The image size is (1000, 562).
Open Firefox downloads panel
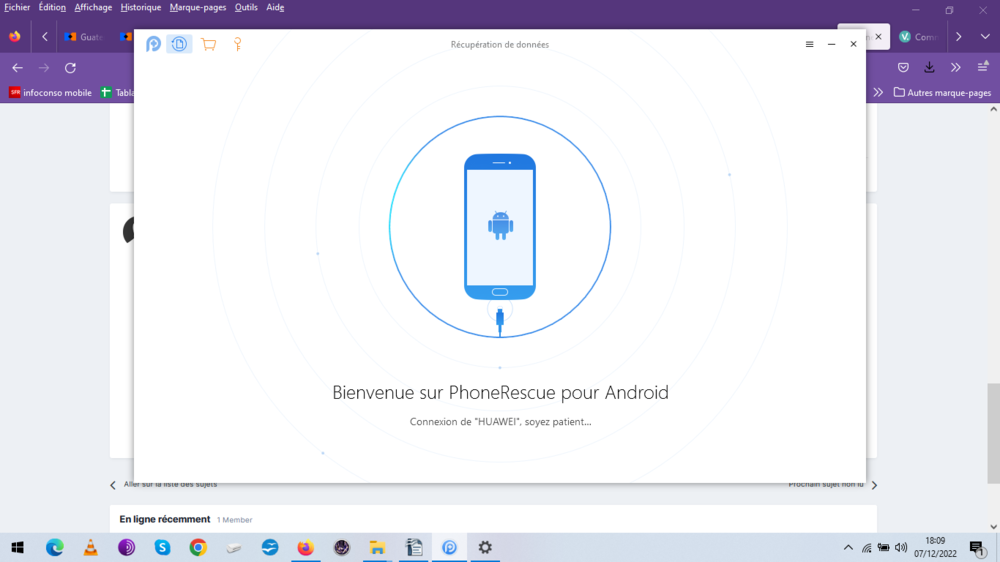click(929, 68)
